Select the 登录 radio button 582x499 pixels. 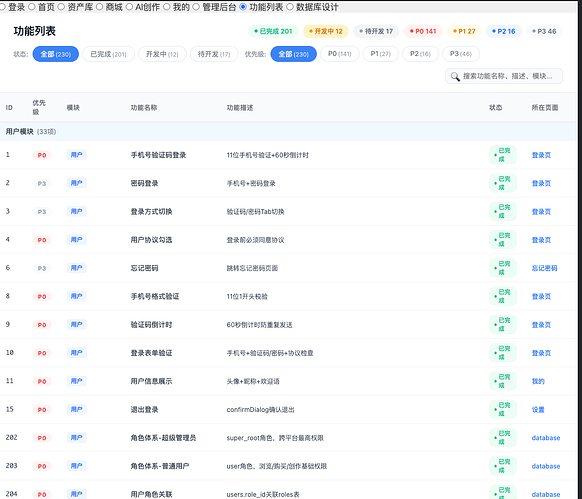(2, 7)
